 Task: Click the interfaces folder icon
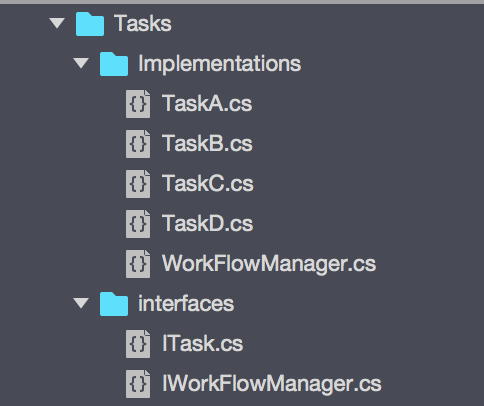pos(114,304)
